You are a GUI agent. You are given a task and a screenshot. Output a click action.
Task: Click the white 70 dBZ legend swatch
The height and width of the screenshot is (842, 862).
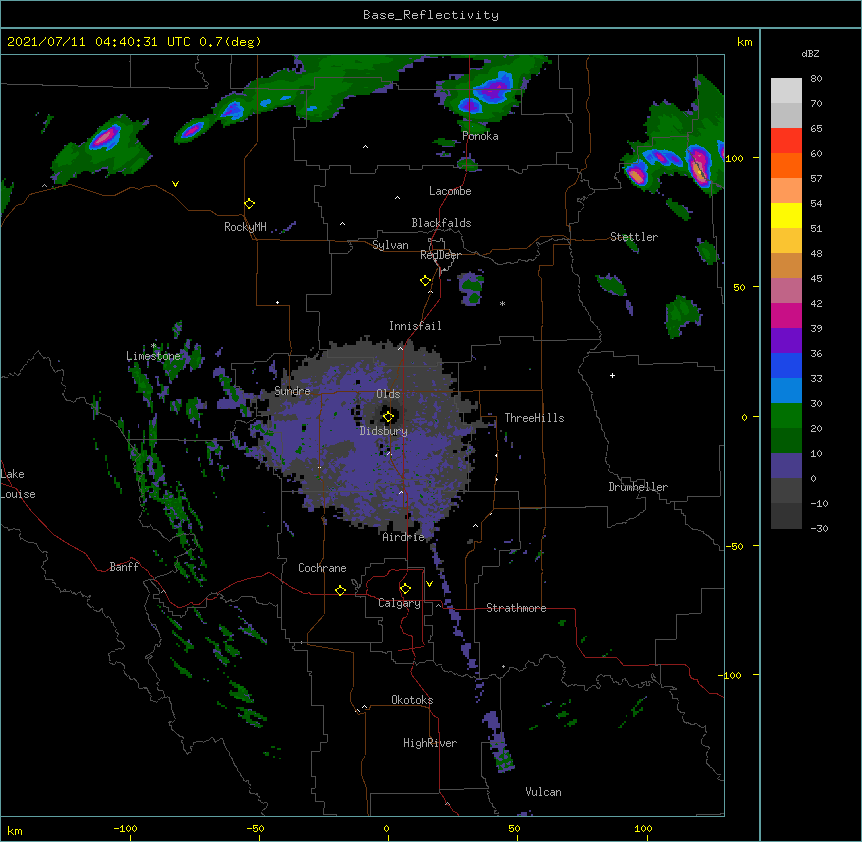pyautogui.click(x=786, y=91)
